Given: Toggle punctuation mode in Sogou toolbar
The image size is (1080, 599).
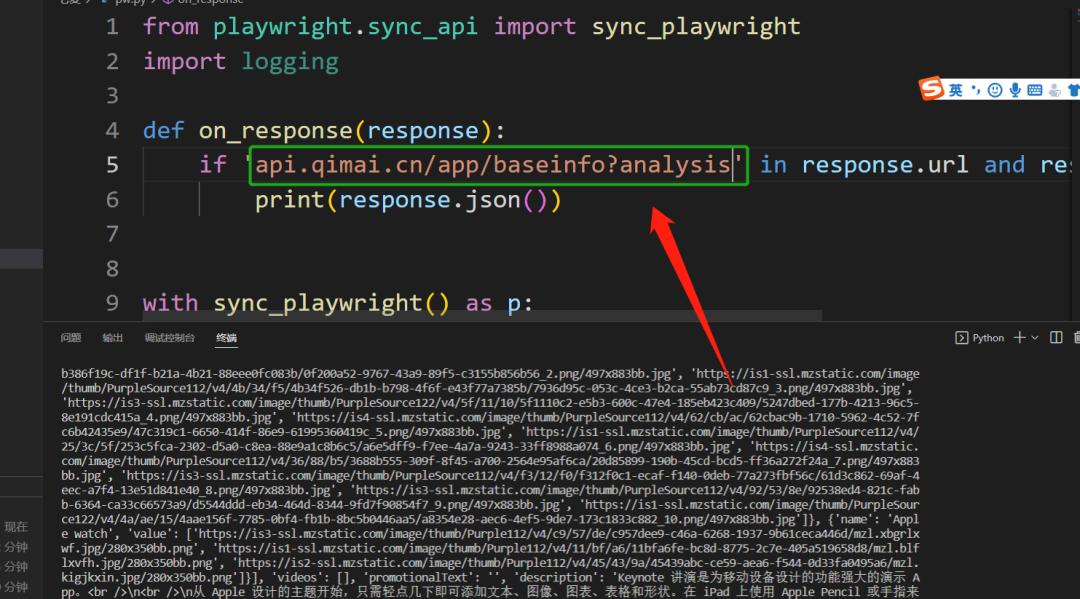Looking at the screenshot, I should (975, 90).
